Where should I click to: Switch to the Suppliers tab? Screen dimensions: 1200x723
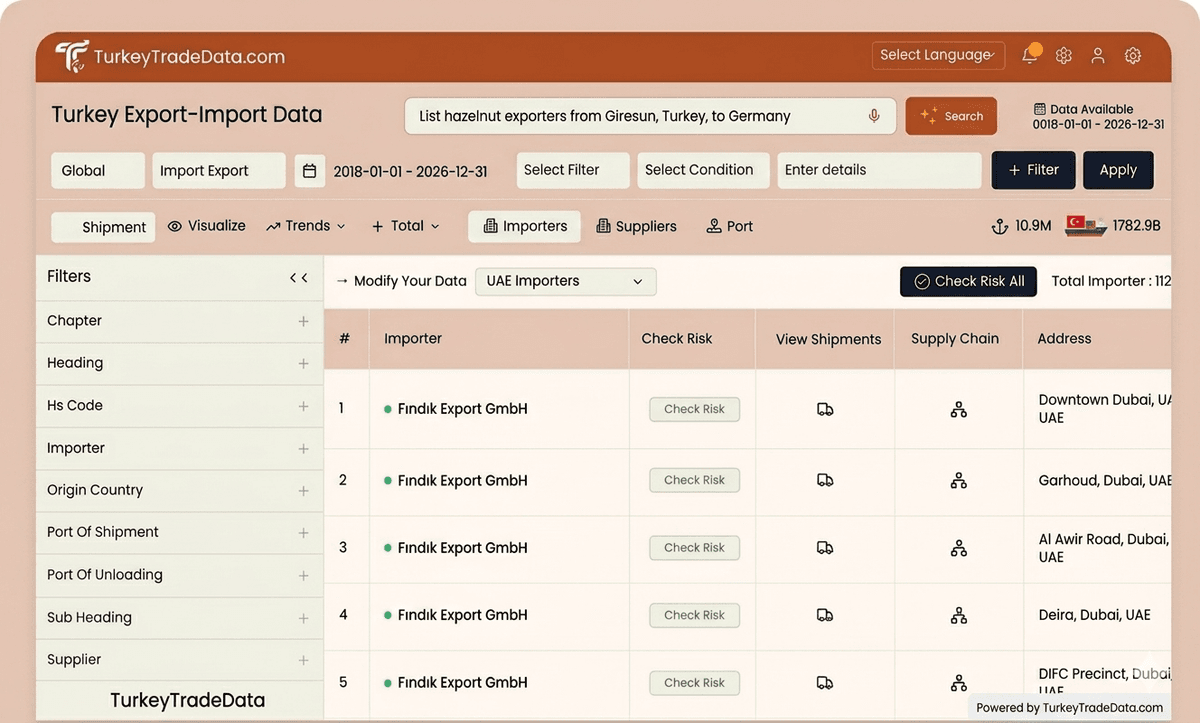(636, 227)
